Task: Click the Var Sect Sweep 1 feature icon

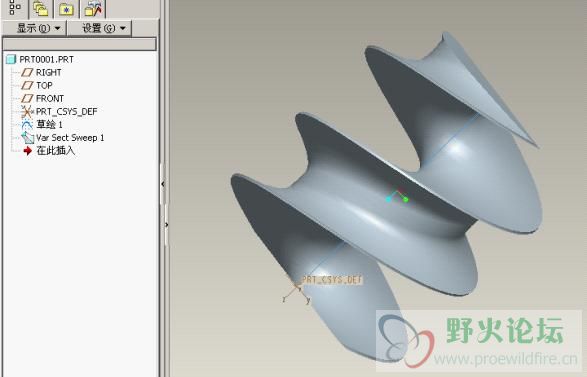Action: [x=27, y=138]
